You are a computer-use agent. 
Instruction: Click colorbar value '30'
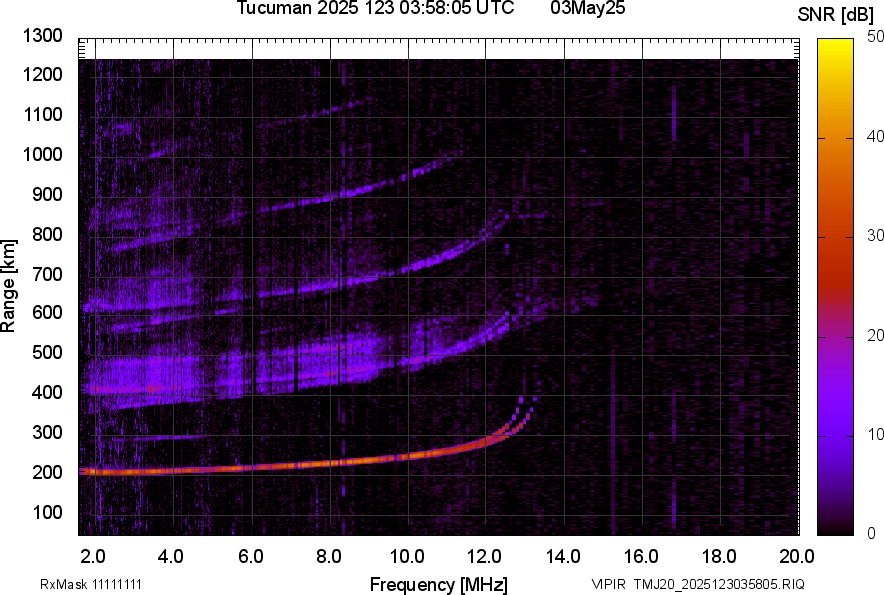[x=875, y=235]
